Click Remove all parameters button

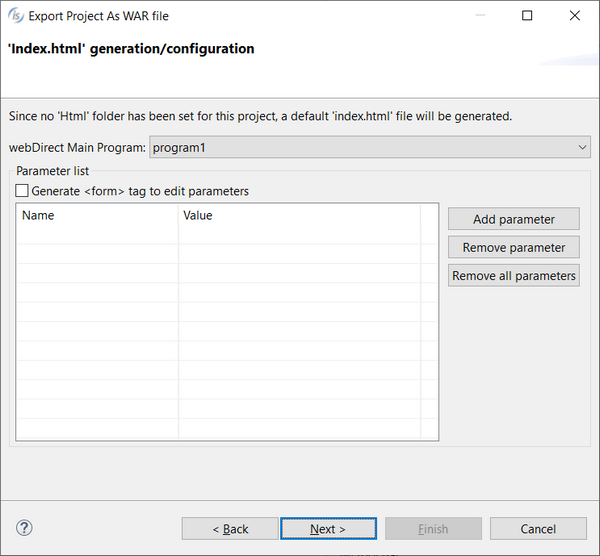[514, 276]
